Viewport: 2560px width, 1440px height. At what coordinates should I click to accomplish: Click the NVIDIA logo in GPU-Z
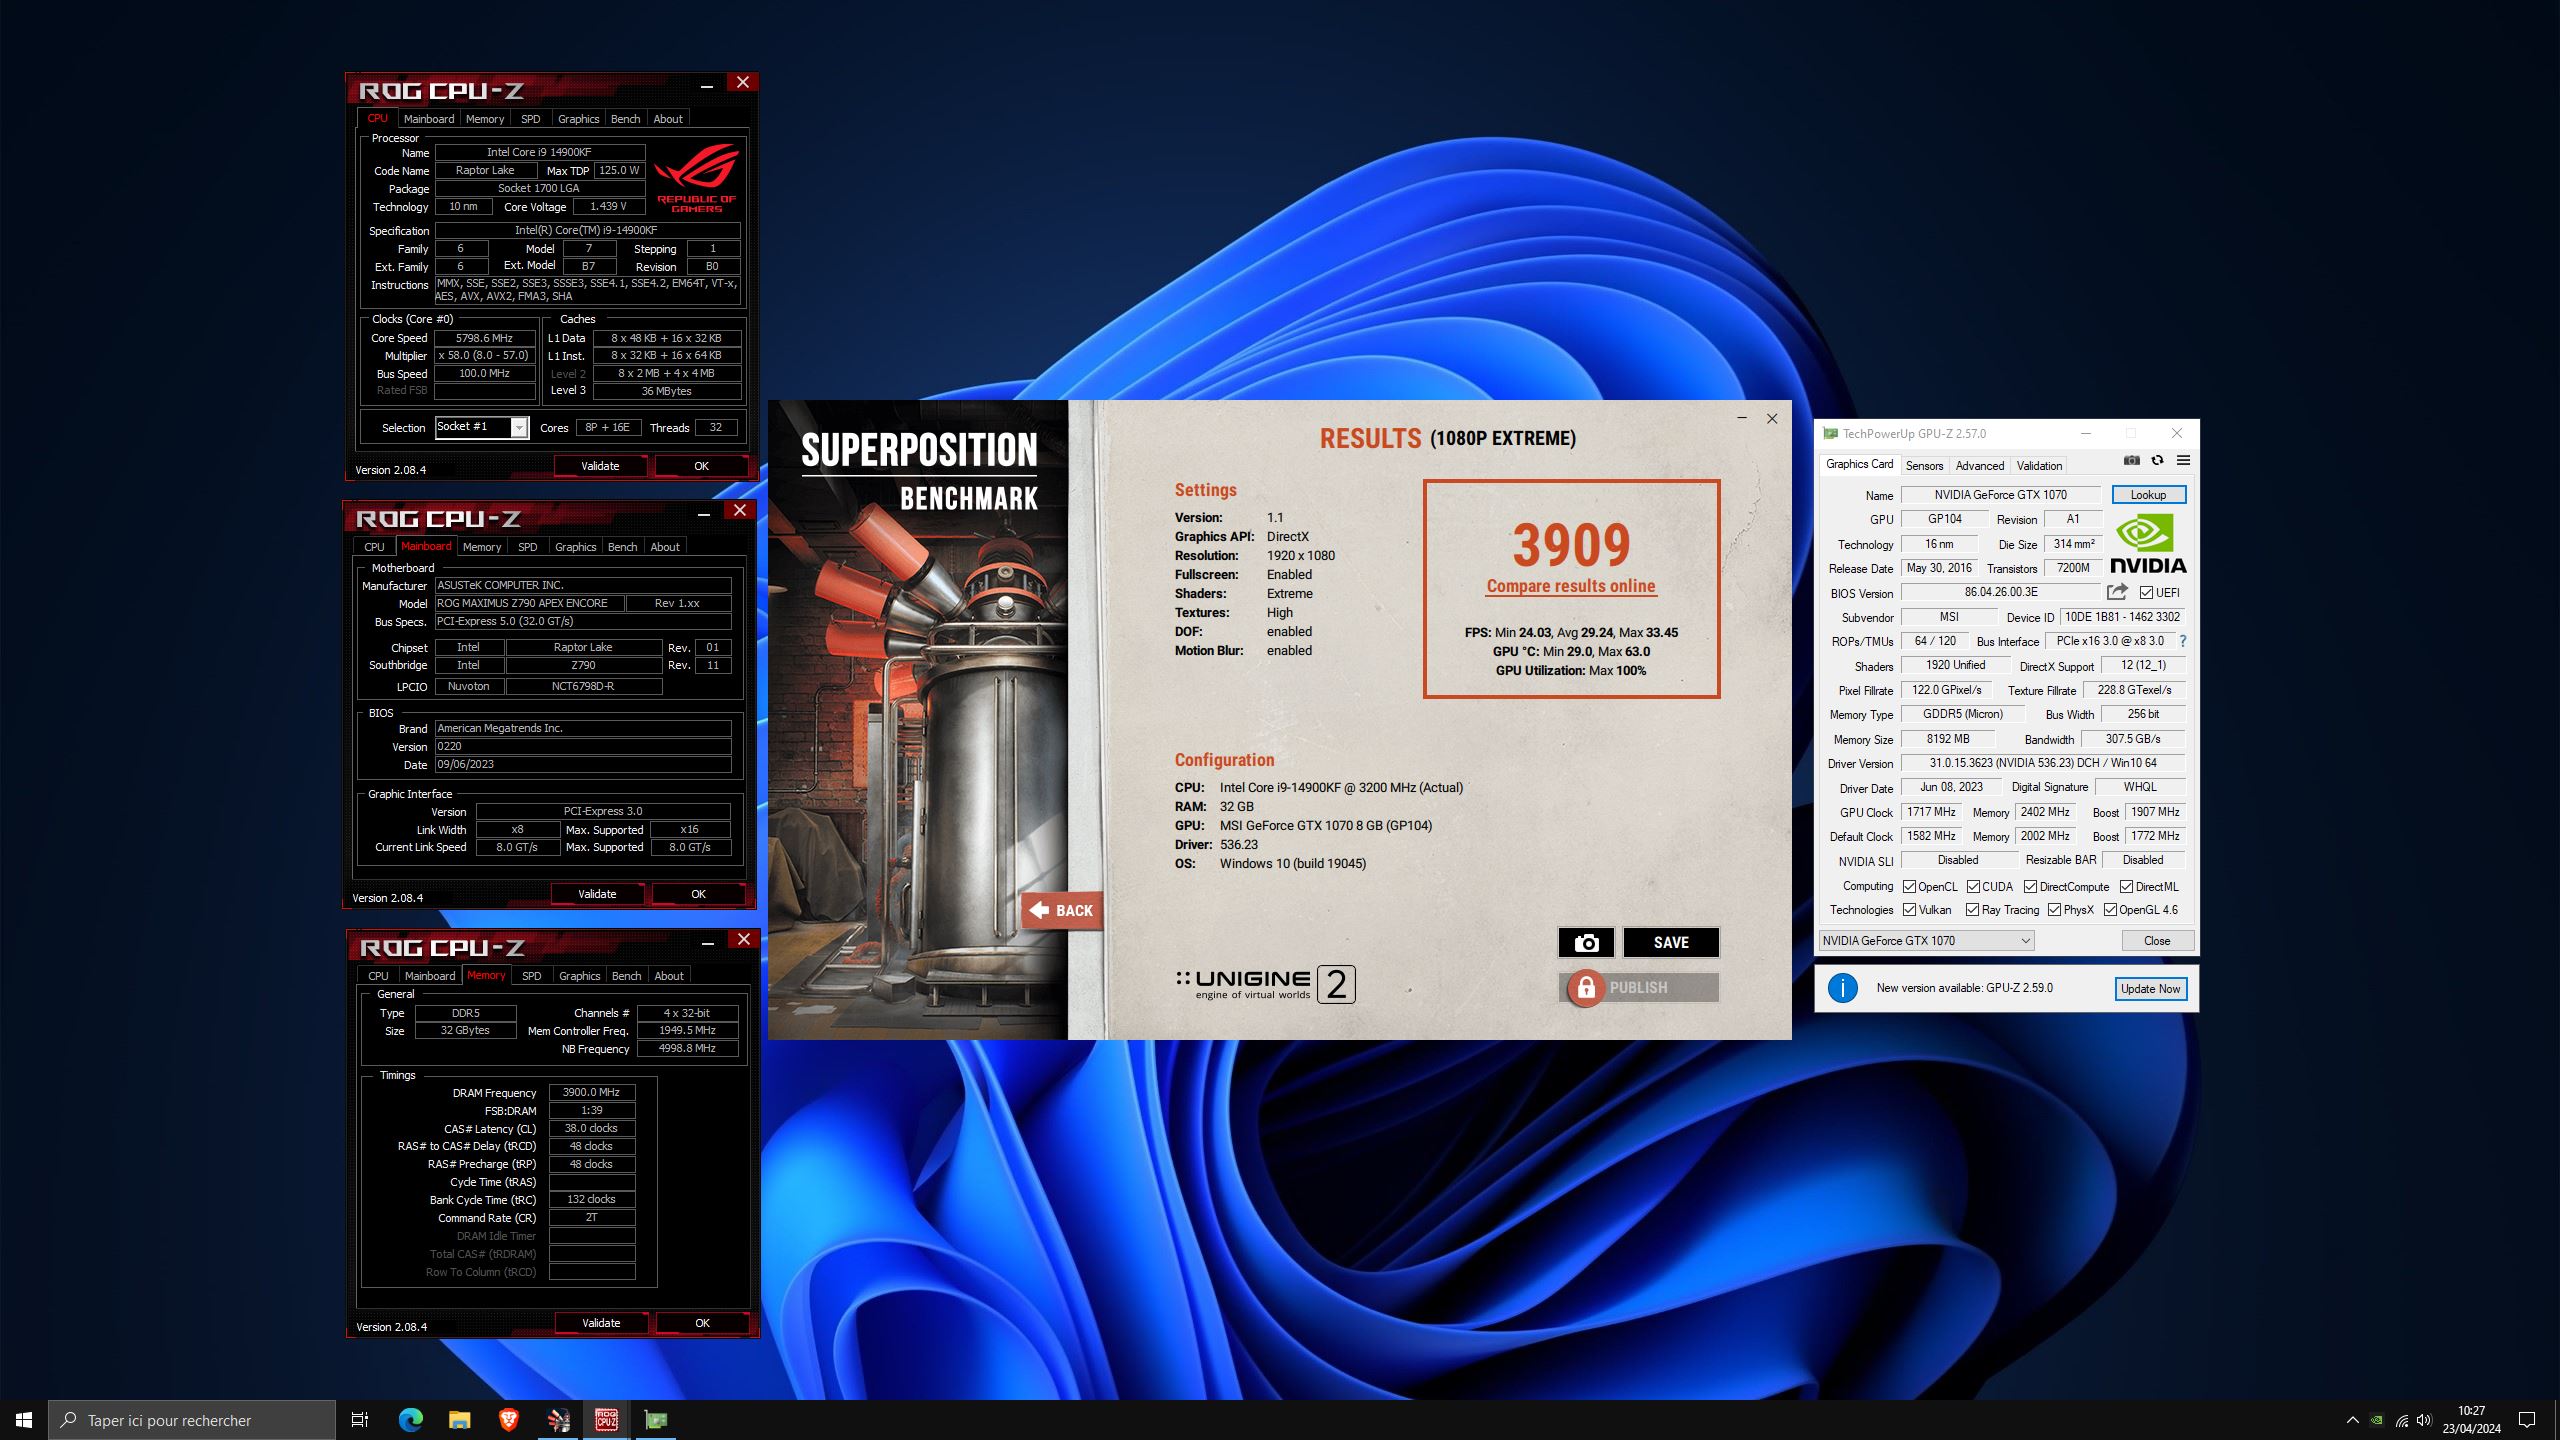point(2148,543)
